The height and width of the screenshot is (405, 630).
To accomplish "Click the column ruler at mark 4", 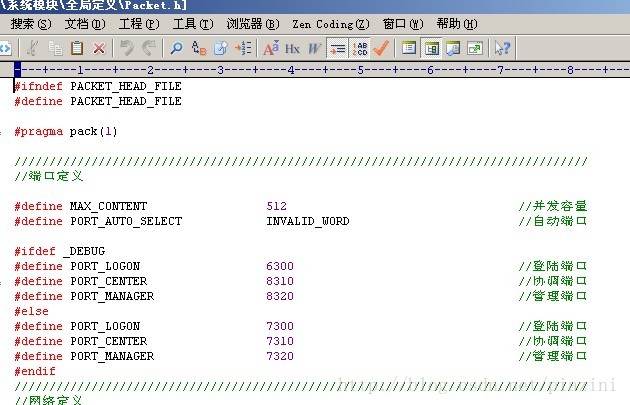I will (x=291, y=70).
